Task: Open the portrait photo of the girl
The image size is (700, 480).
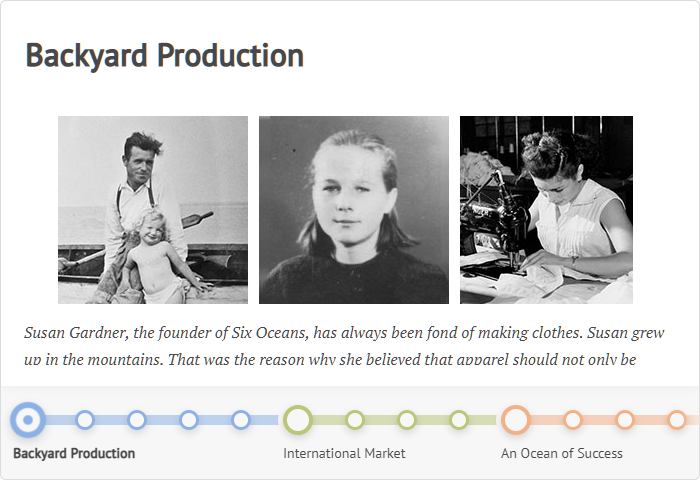Action: 354,210
